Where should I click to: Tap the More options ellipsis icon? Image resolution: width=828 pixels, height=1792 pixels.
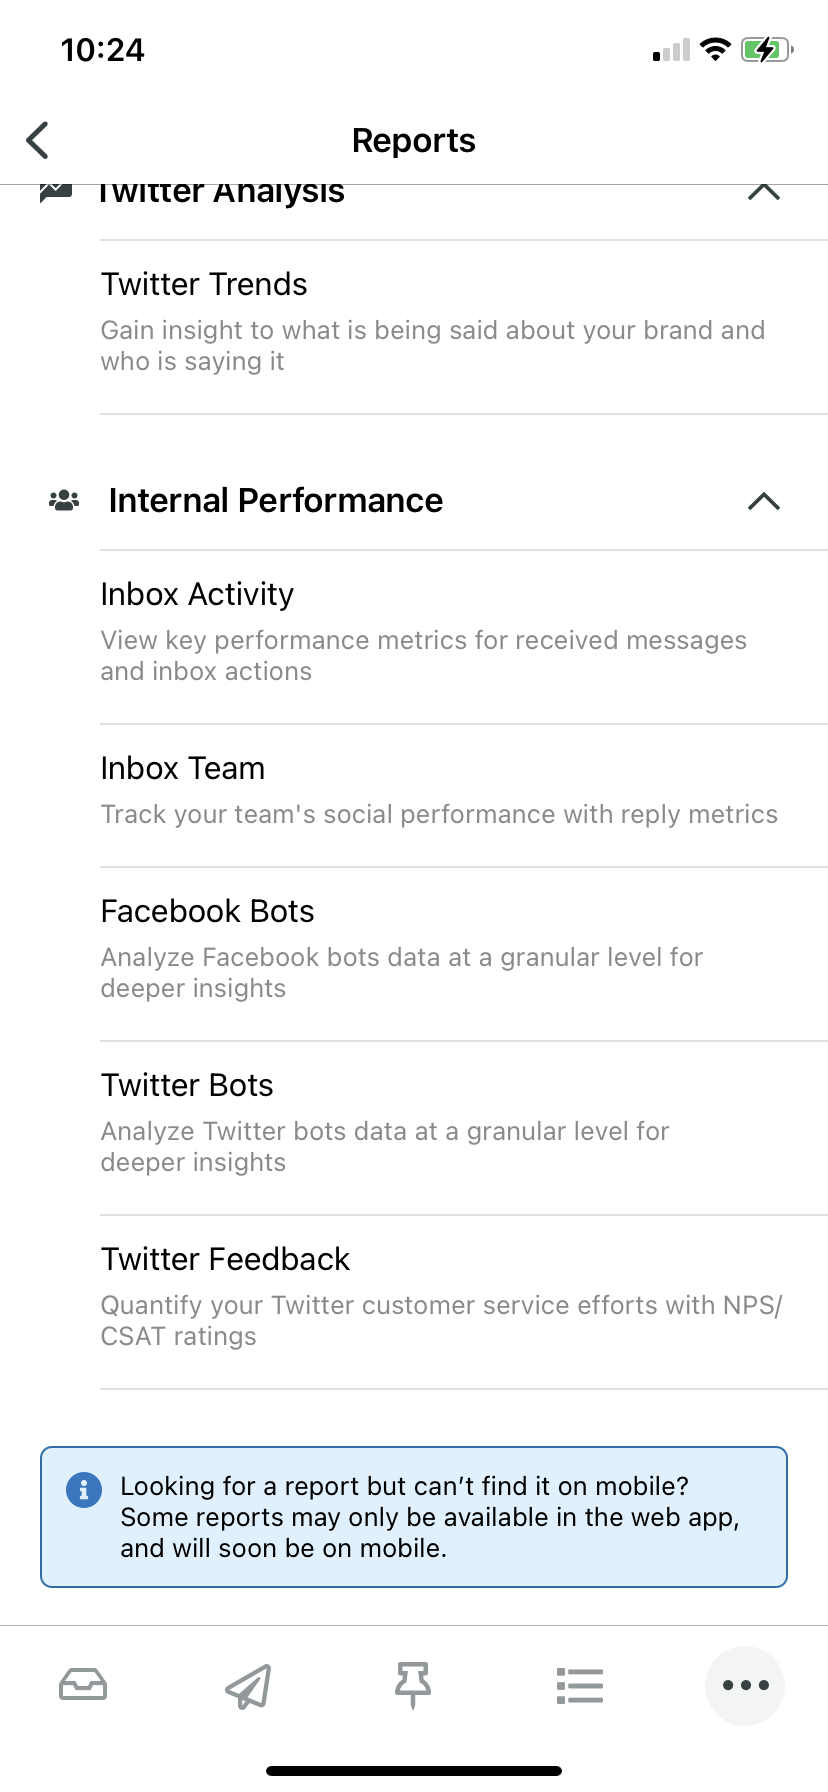pos(744,1685)
